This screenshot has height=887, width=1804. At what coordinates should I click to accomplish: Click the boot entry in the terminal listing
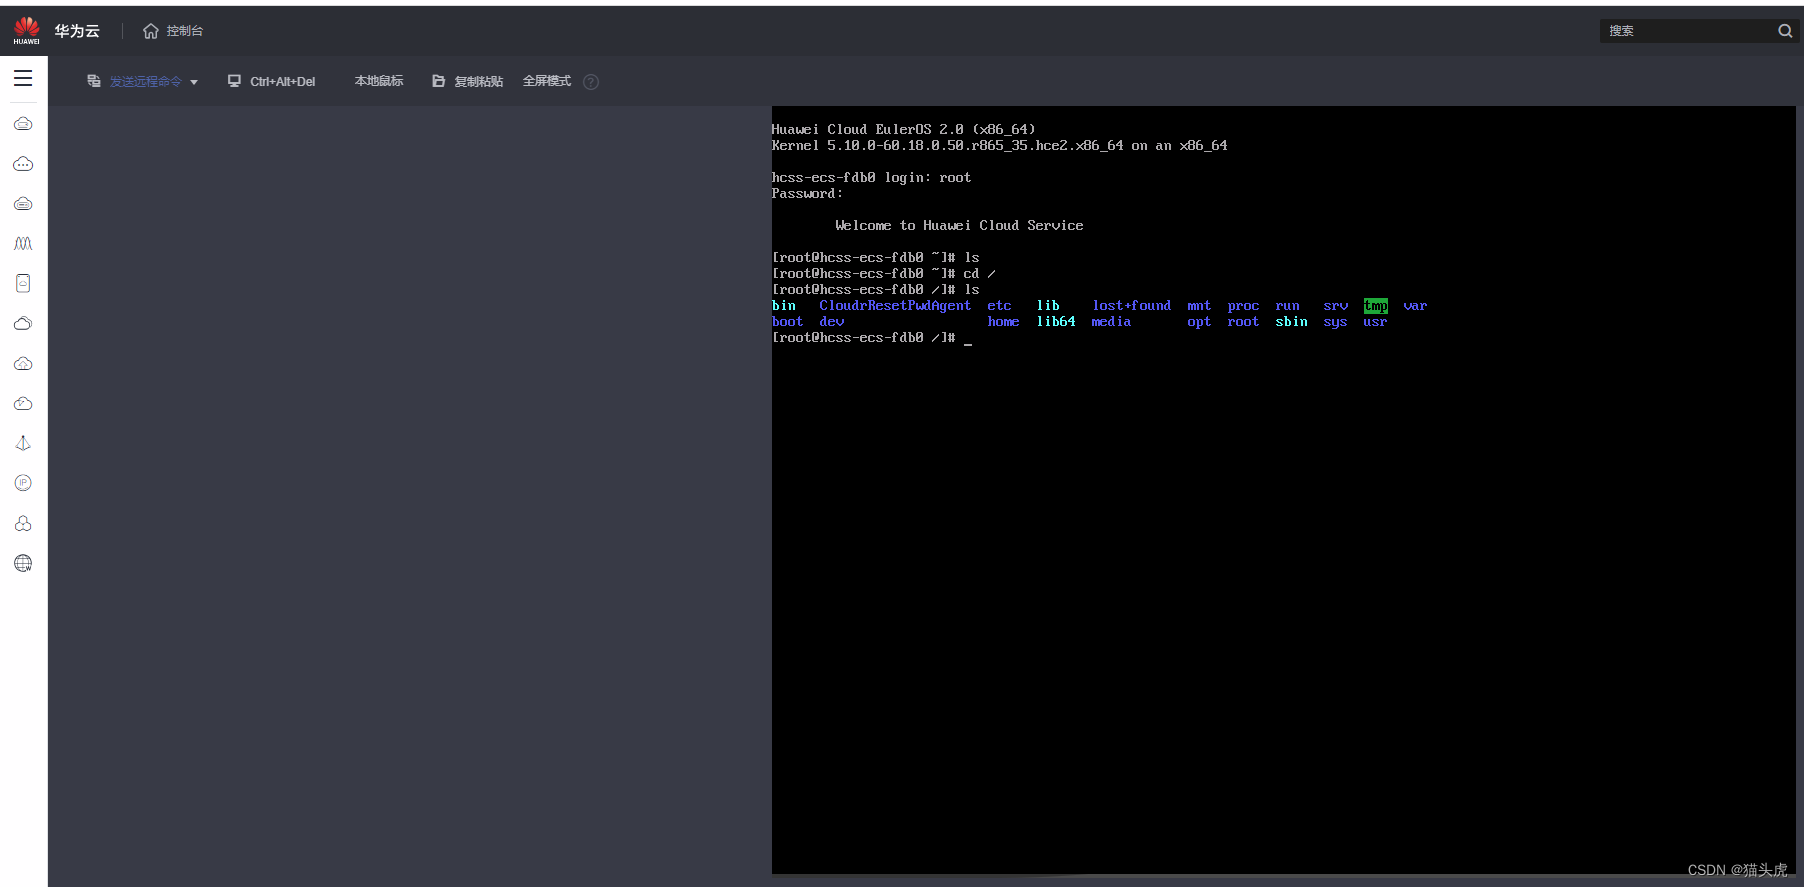[x=787, y=322]
